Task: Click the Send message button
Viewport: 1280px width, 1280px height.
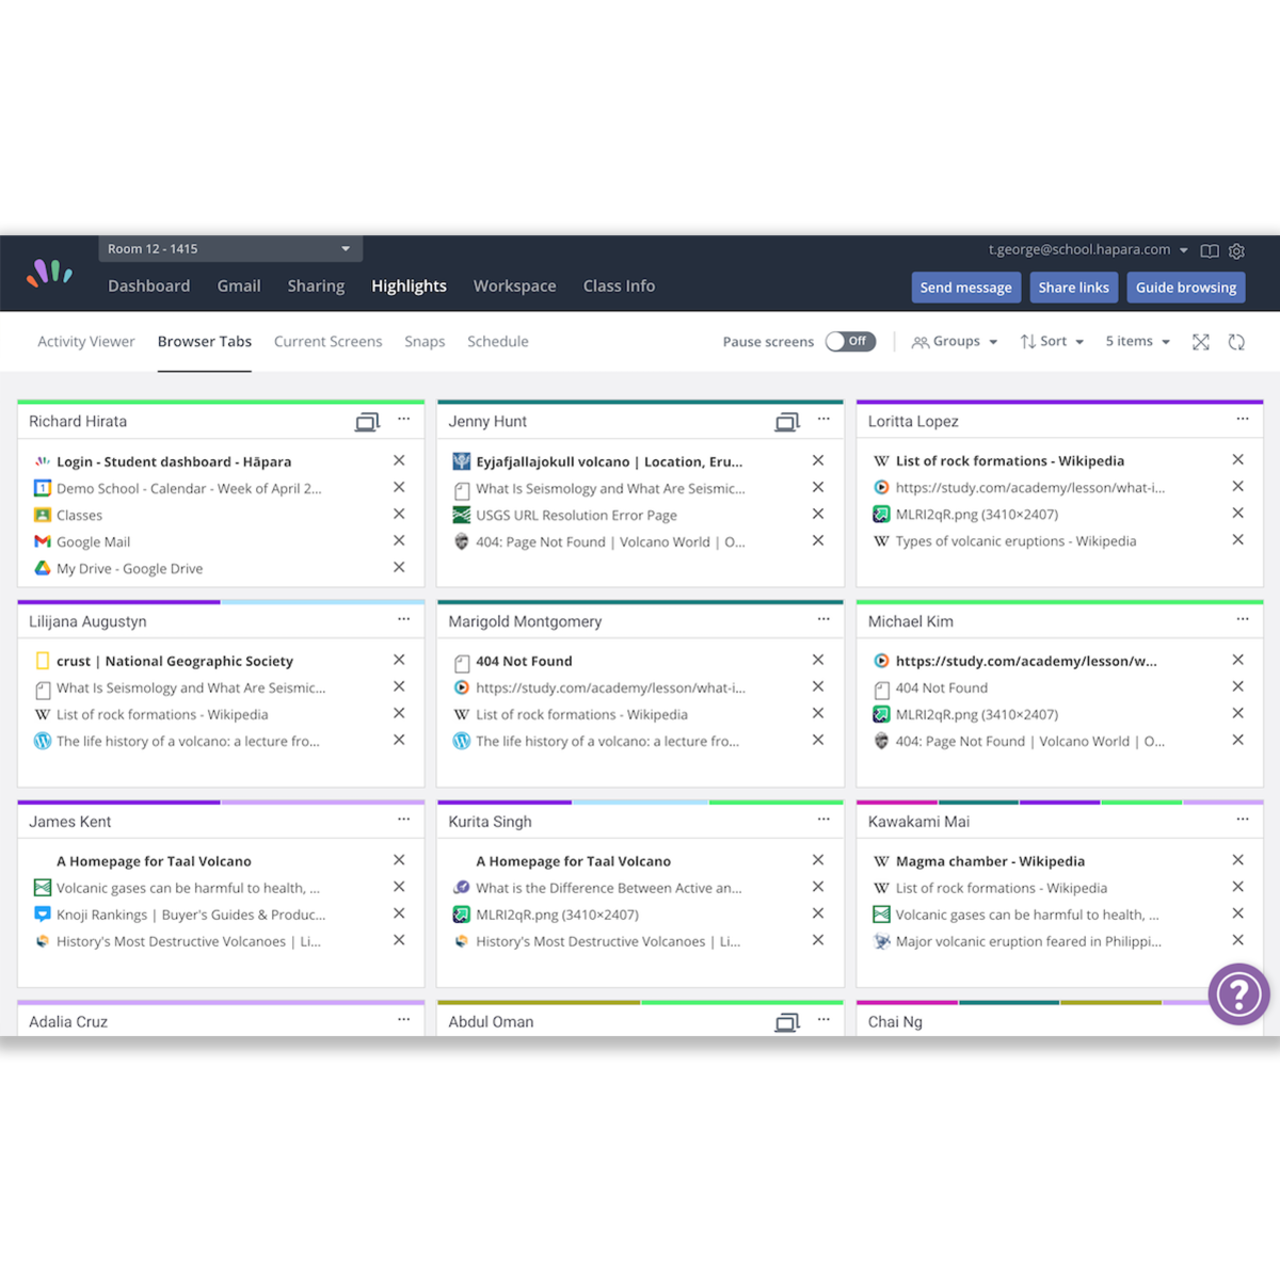Action: coord(965,287)
